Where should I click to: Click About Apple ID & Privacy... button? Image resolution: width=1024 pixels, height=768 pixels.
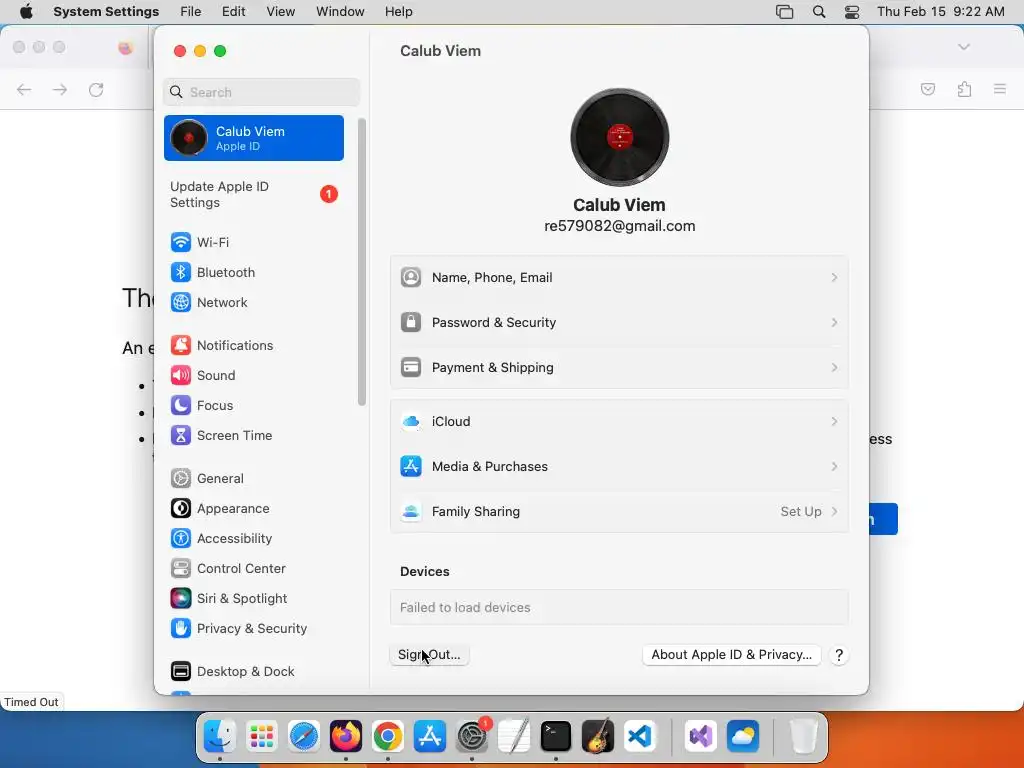731,655
